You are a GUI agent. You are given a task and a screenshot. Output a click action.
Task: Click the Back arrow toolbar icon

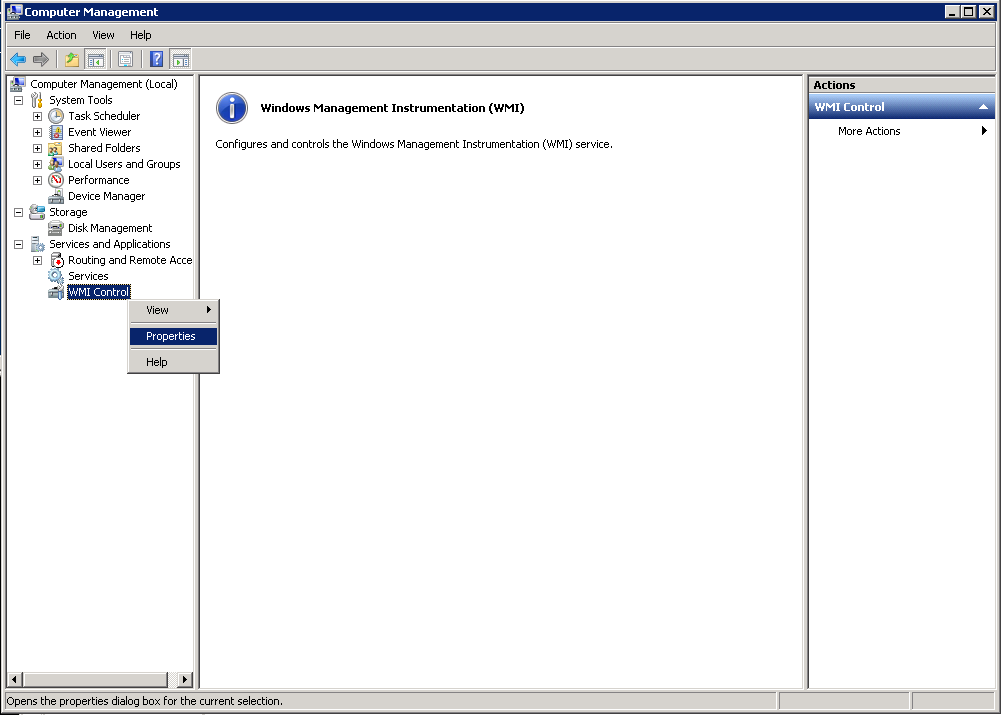(x=18, y=59)
